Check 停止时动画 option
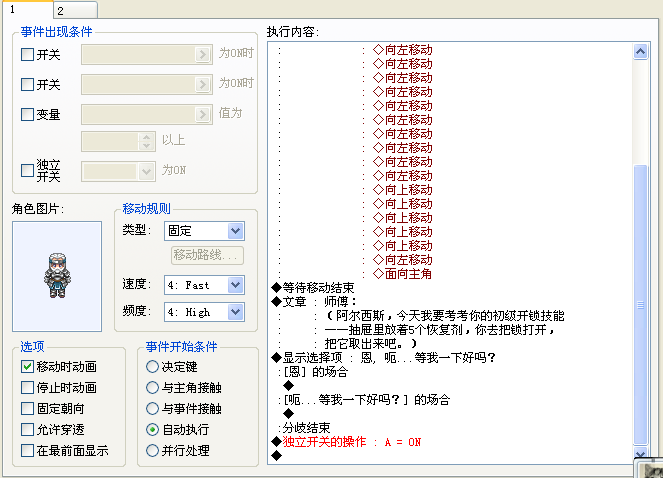Viewport: 663px width, 478px height. click(27, 387)
